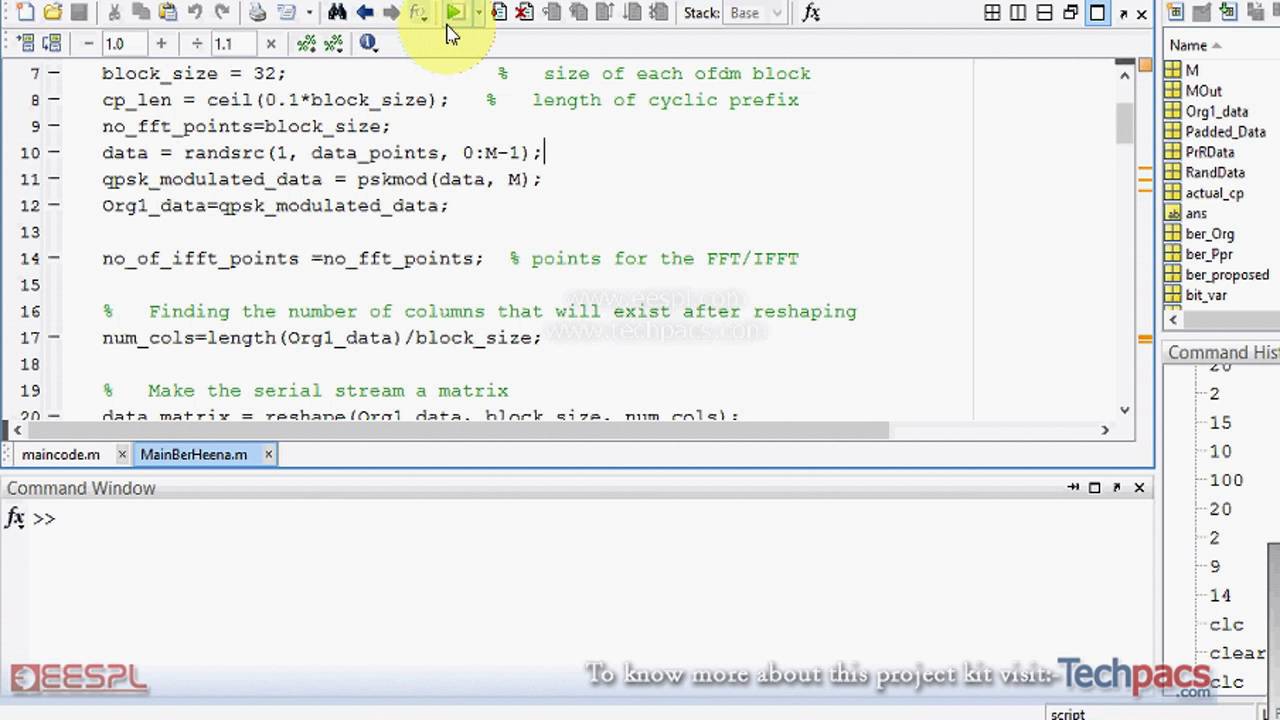Toggle breakpoint on line 12
The height and width of the screenshot is (720, 1280).
click(x=53, y=205)
